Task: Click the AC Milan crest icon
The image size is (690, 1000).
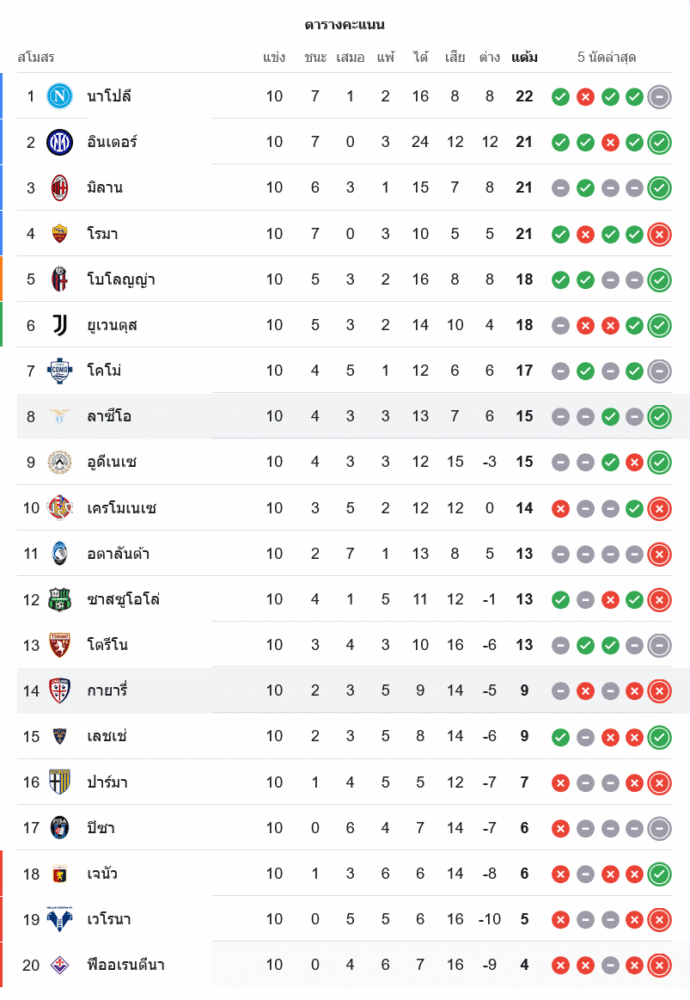Action: pyautogui.click(x=60, y=188)
